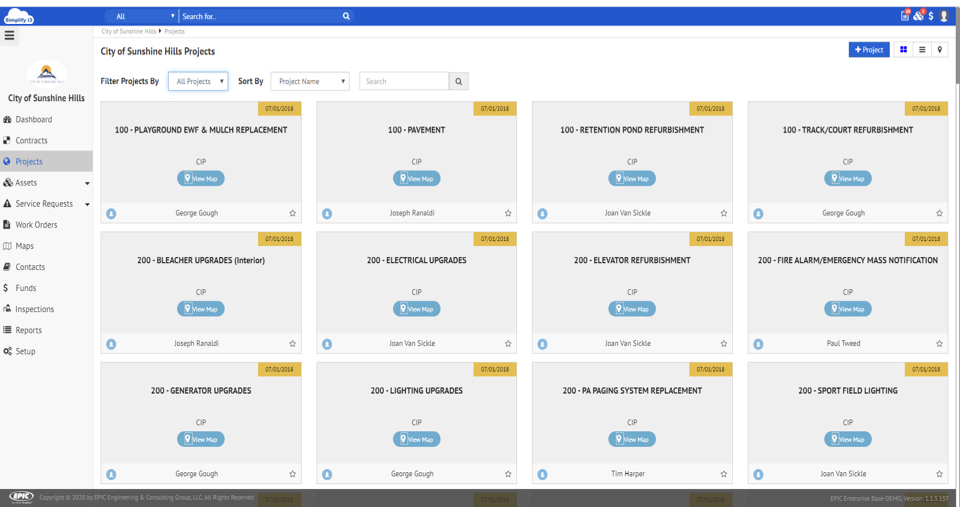
Task: Open work order notifications icon in header
Action: 905,16
